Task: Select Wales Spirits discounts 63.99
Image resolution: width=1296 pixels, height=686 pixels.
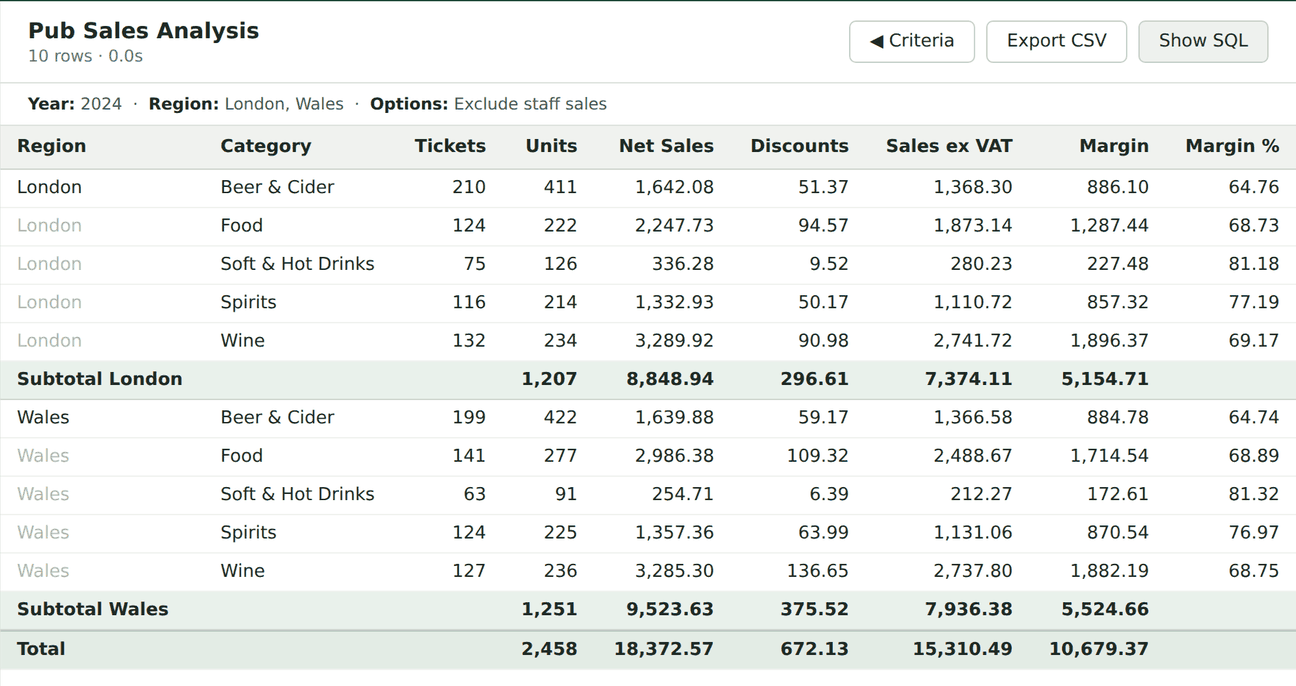Action: [x=823, y=532]
